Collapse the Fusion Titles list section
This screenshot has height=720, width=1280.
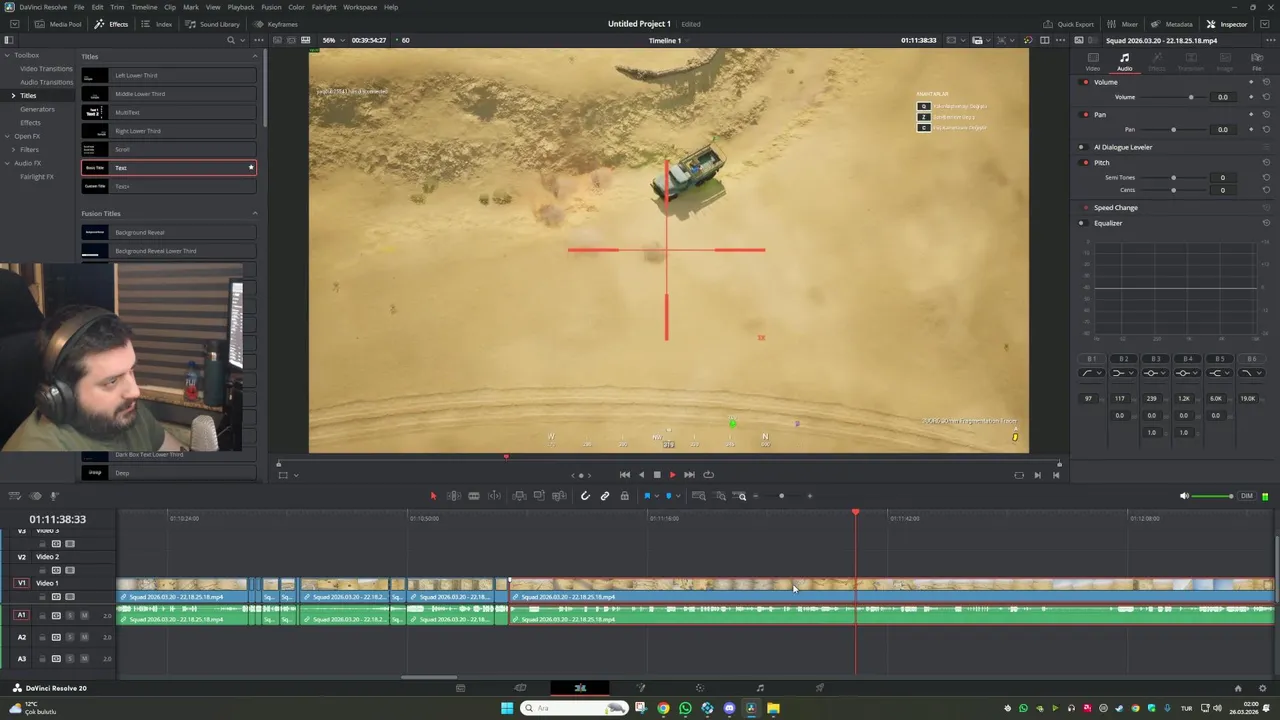tap(254, 213)
